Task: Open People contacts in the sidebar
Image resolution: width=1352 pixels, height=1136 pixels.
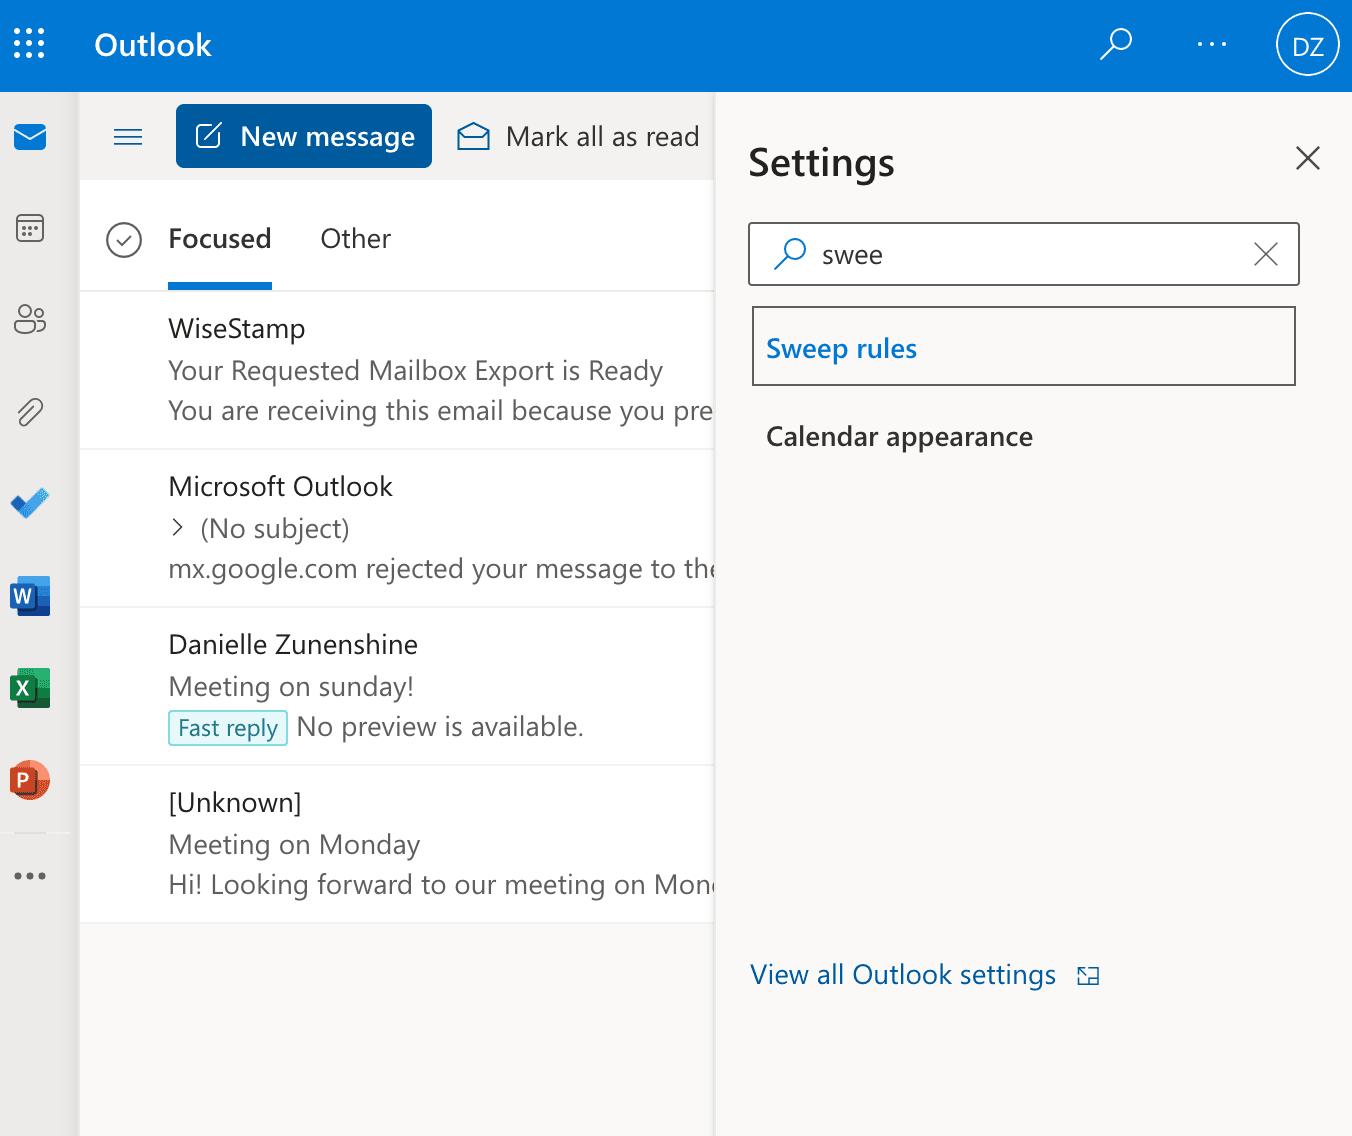Action: click(30, 320)
